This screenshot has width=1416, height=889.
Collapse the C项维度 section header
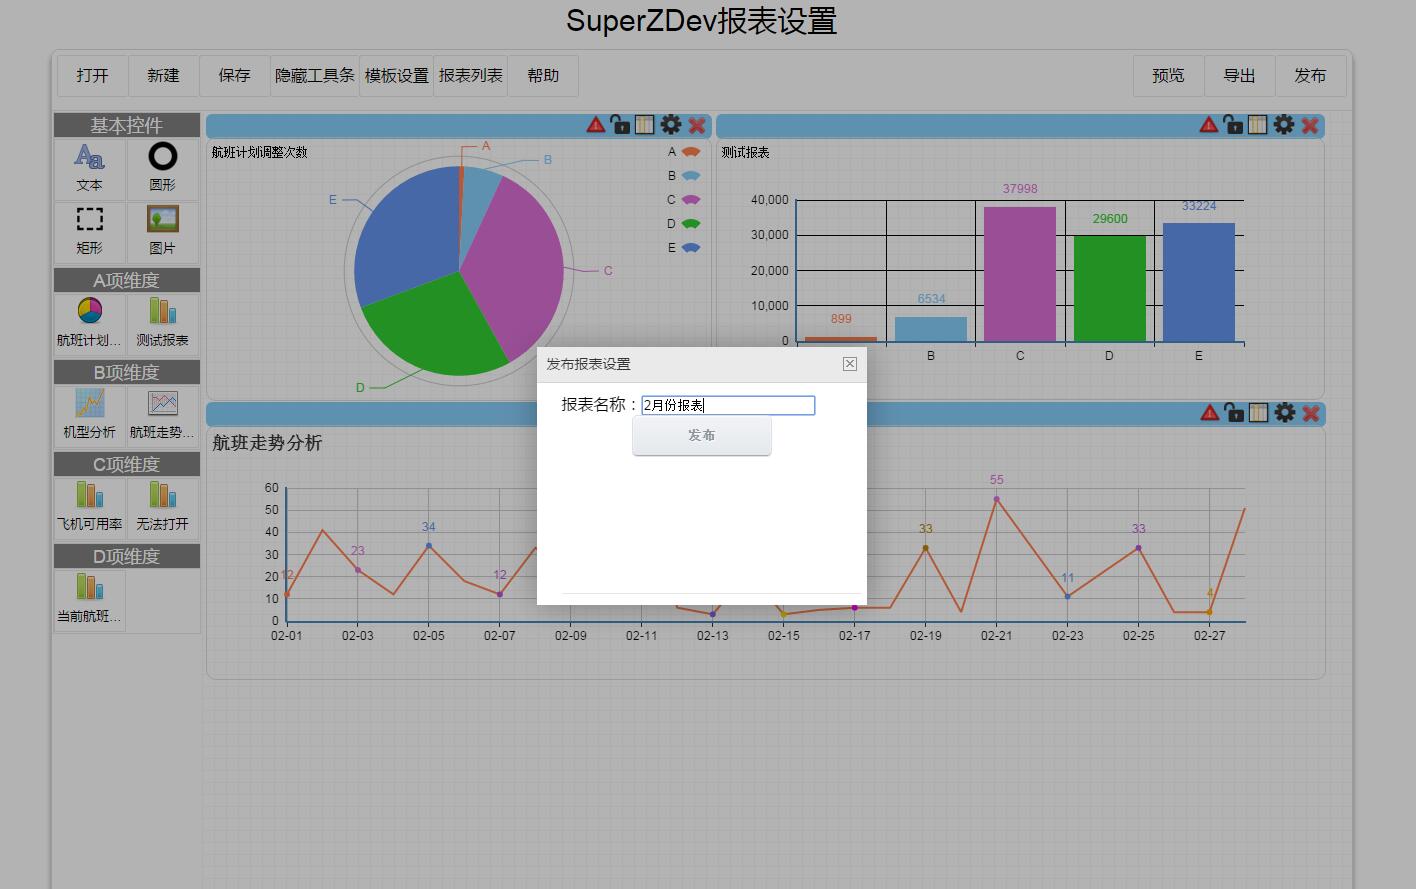pyautogui.click(x=127, y=464)
